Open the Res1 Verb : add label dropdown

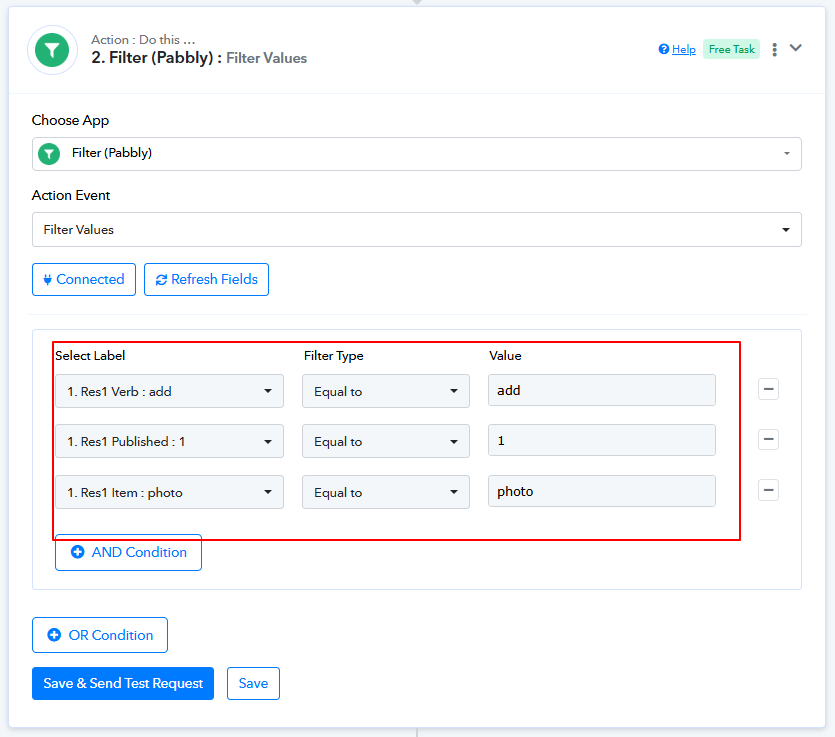[169, 391]
